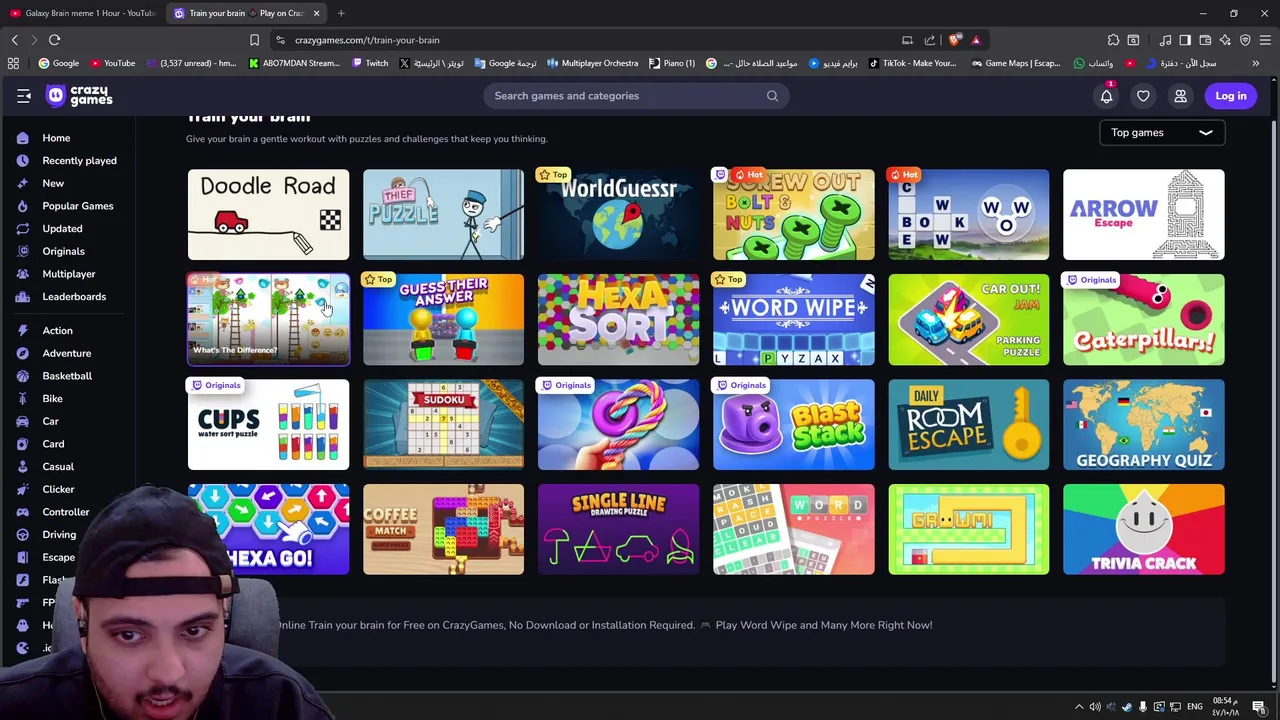
Task: Expand the bookmarks overflow chevron
Action: (1256, 63)
